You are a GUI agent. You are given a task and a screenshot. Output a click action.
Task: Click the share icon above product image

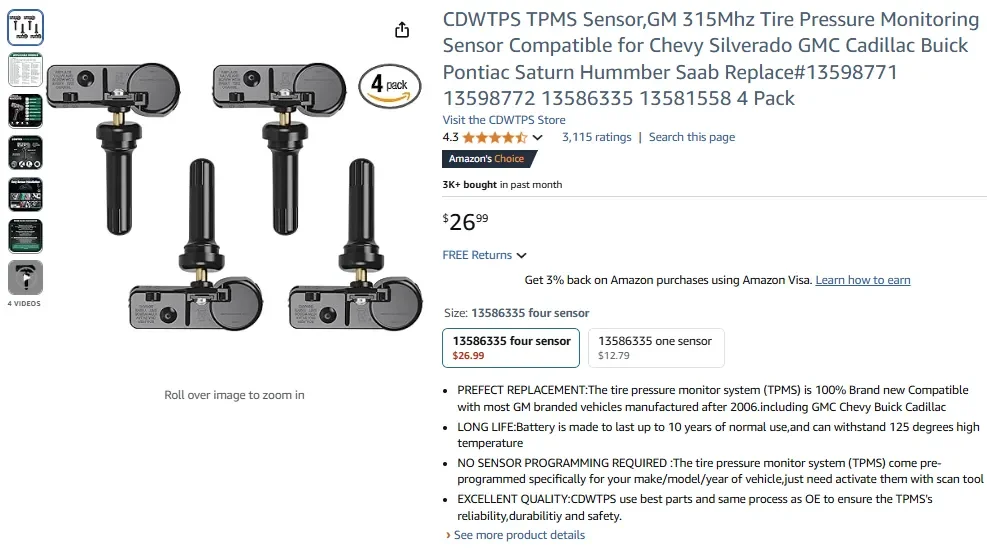[402, 30]
